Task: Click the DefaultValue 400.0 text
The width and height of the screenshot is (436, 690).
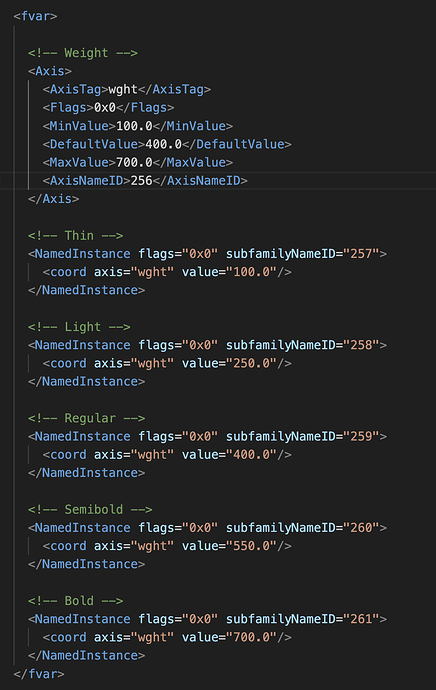Action: point(164,144)
